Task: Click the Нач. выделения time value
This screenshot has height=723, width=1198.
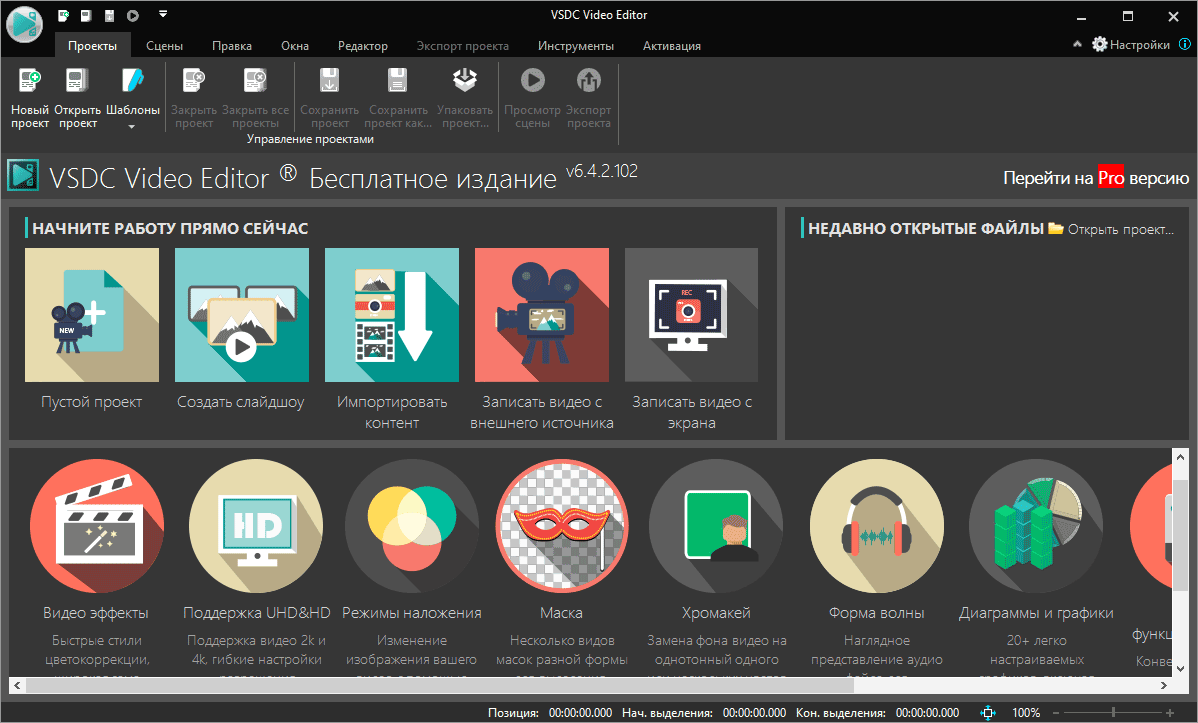Action: pyautogui.click(x=754, y=712)
